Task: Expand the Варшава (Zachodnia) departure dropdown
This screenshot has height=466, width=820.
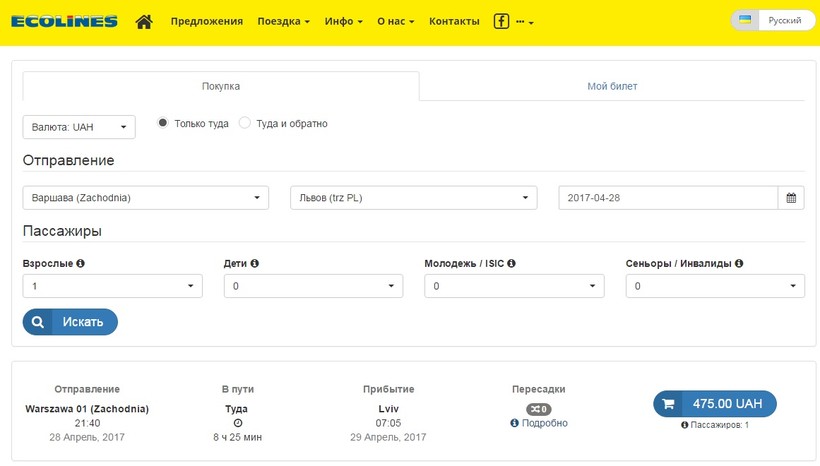Action: pyautogui.click(x=145, y=198)
